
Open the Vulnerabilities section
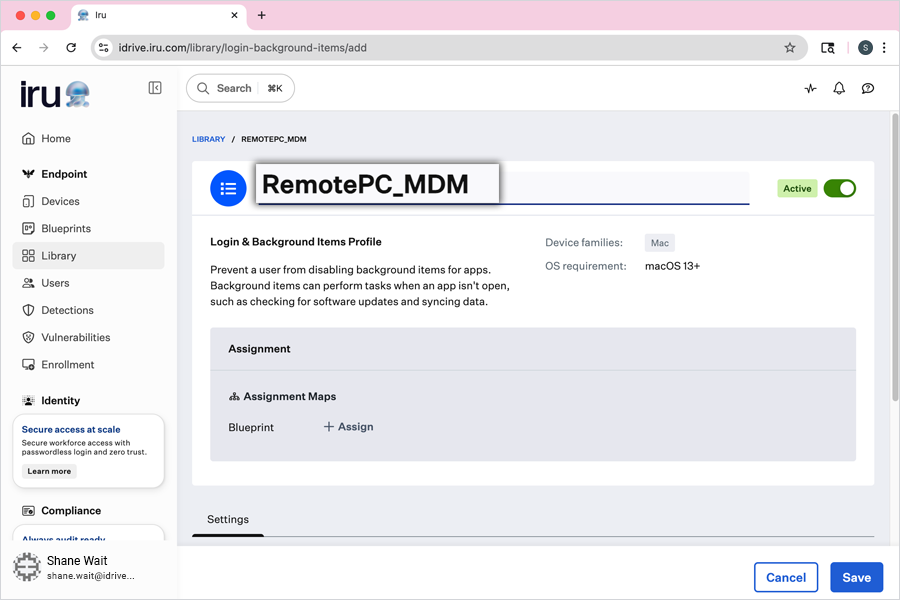click(75, 337)
